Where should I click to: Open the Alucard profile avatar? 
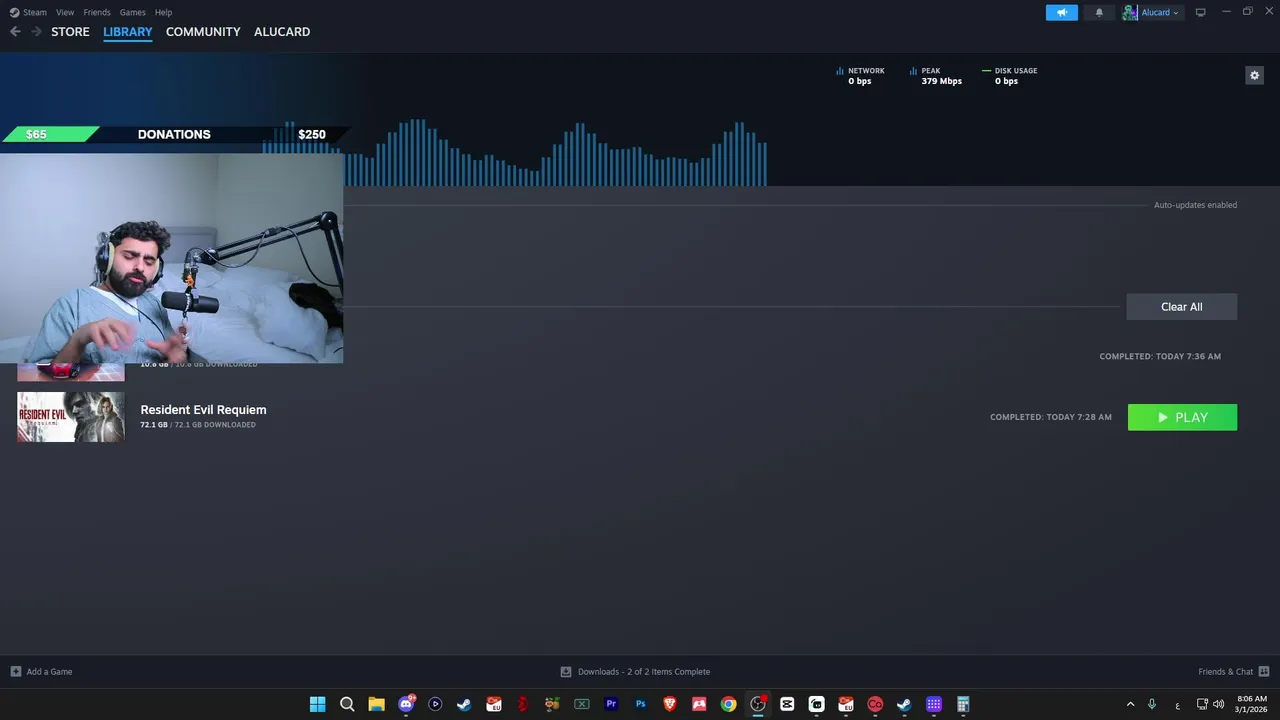click(x=1130, y=12)
